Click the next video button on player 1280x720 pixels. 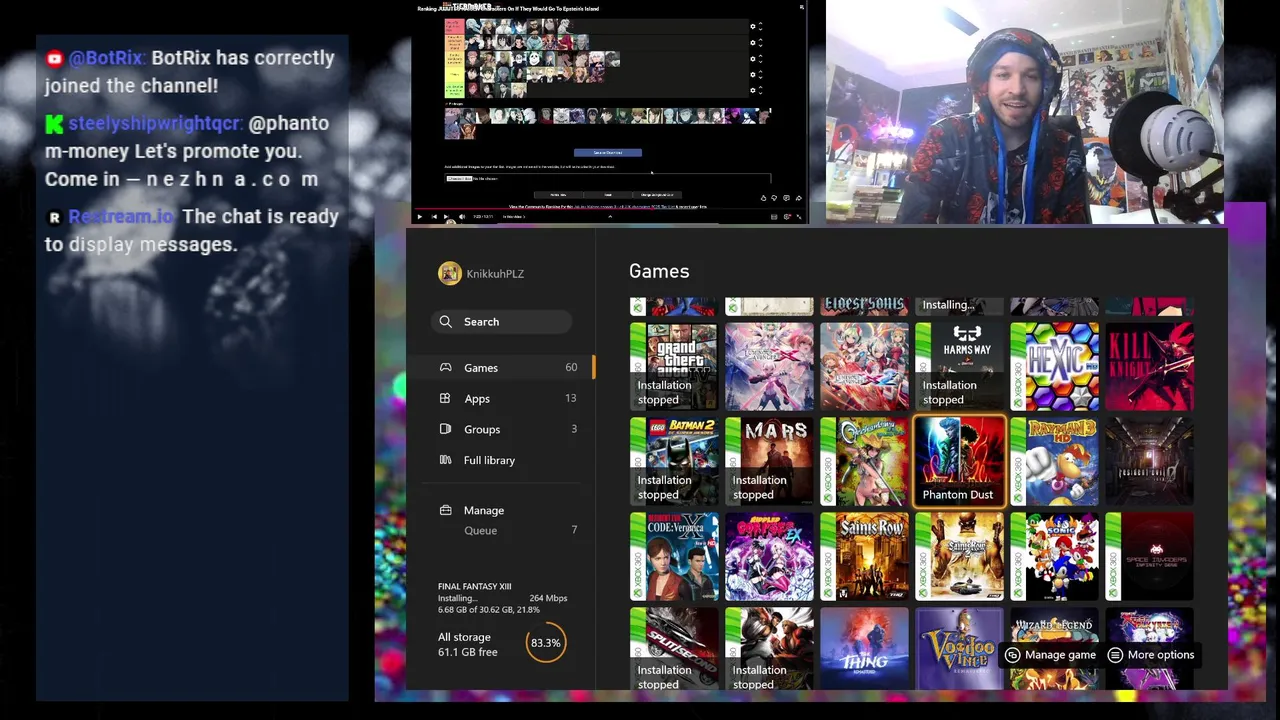446,217
